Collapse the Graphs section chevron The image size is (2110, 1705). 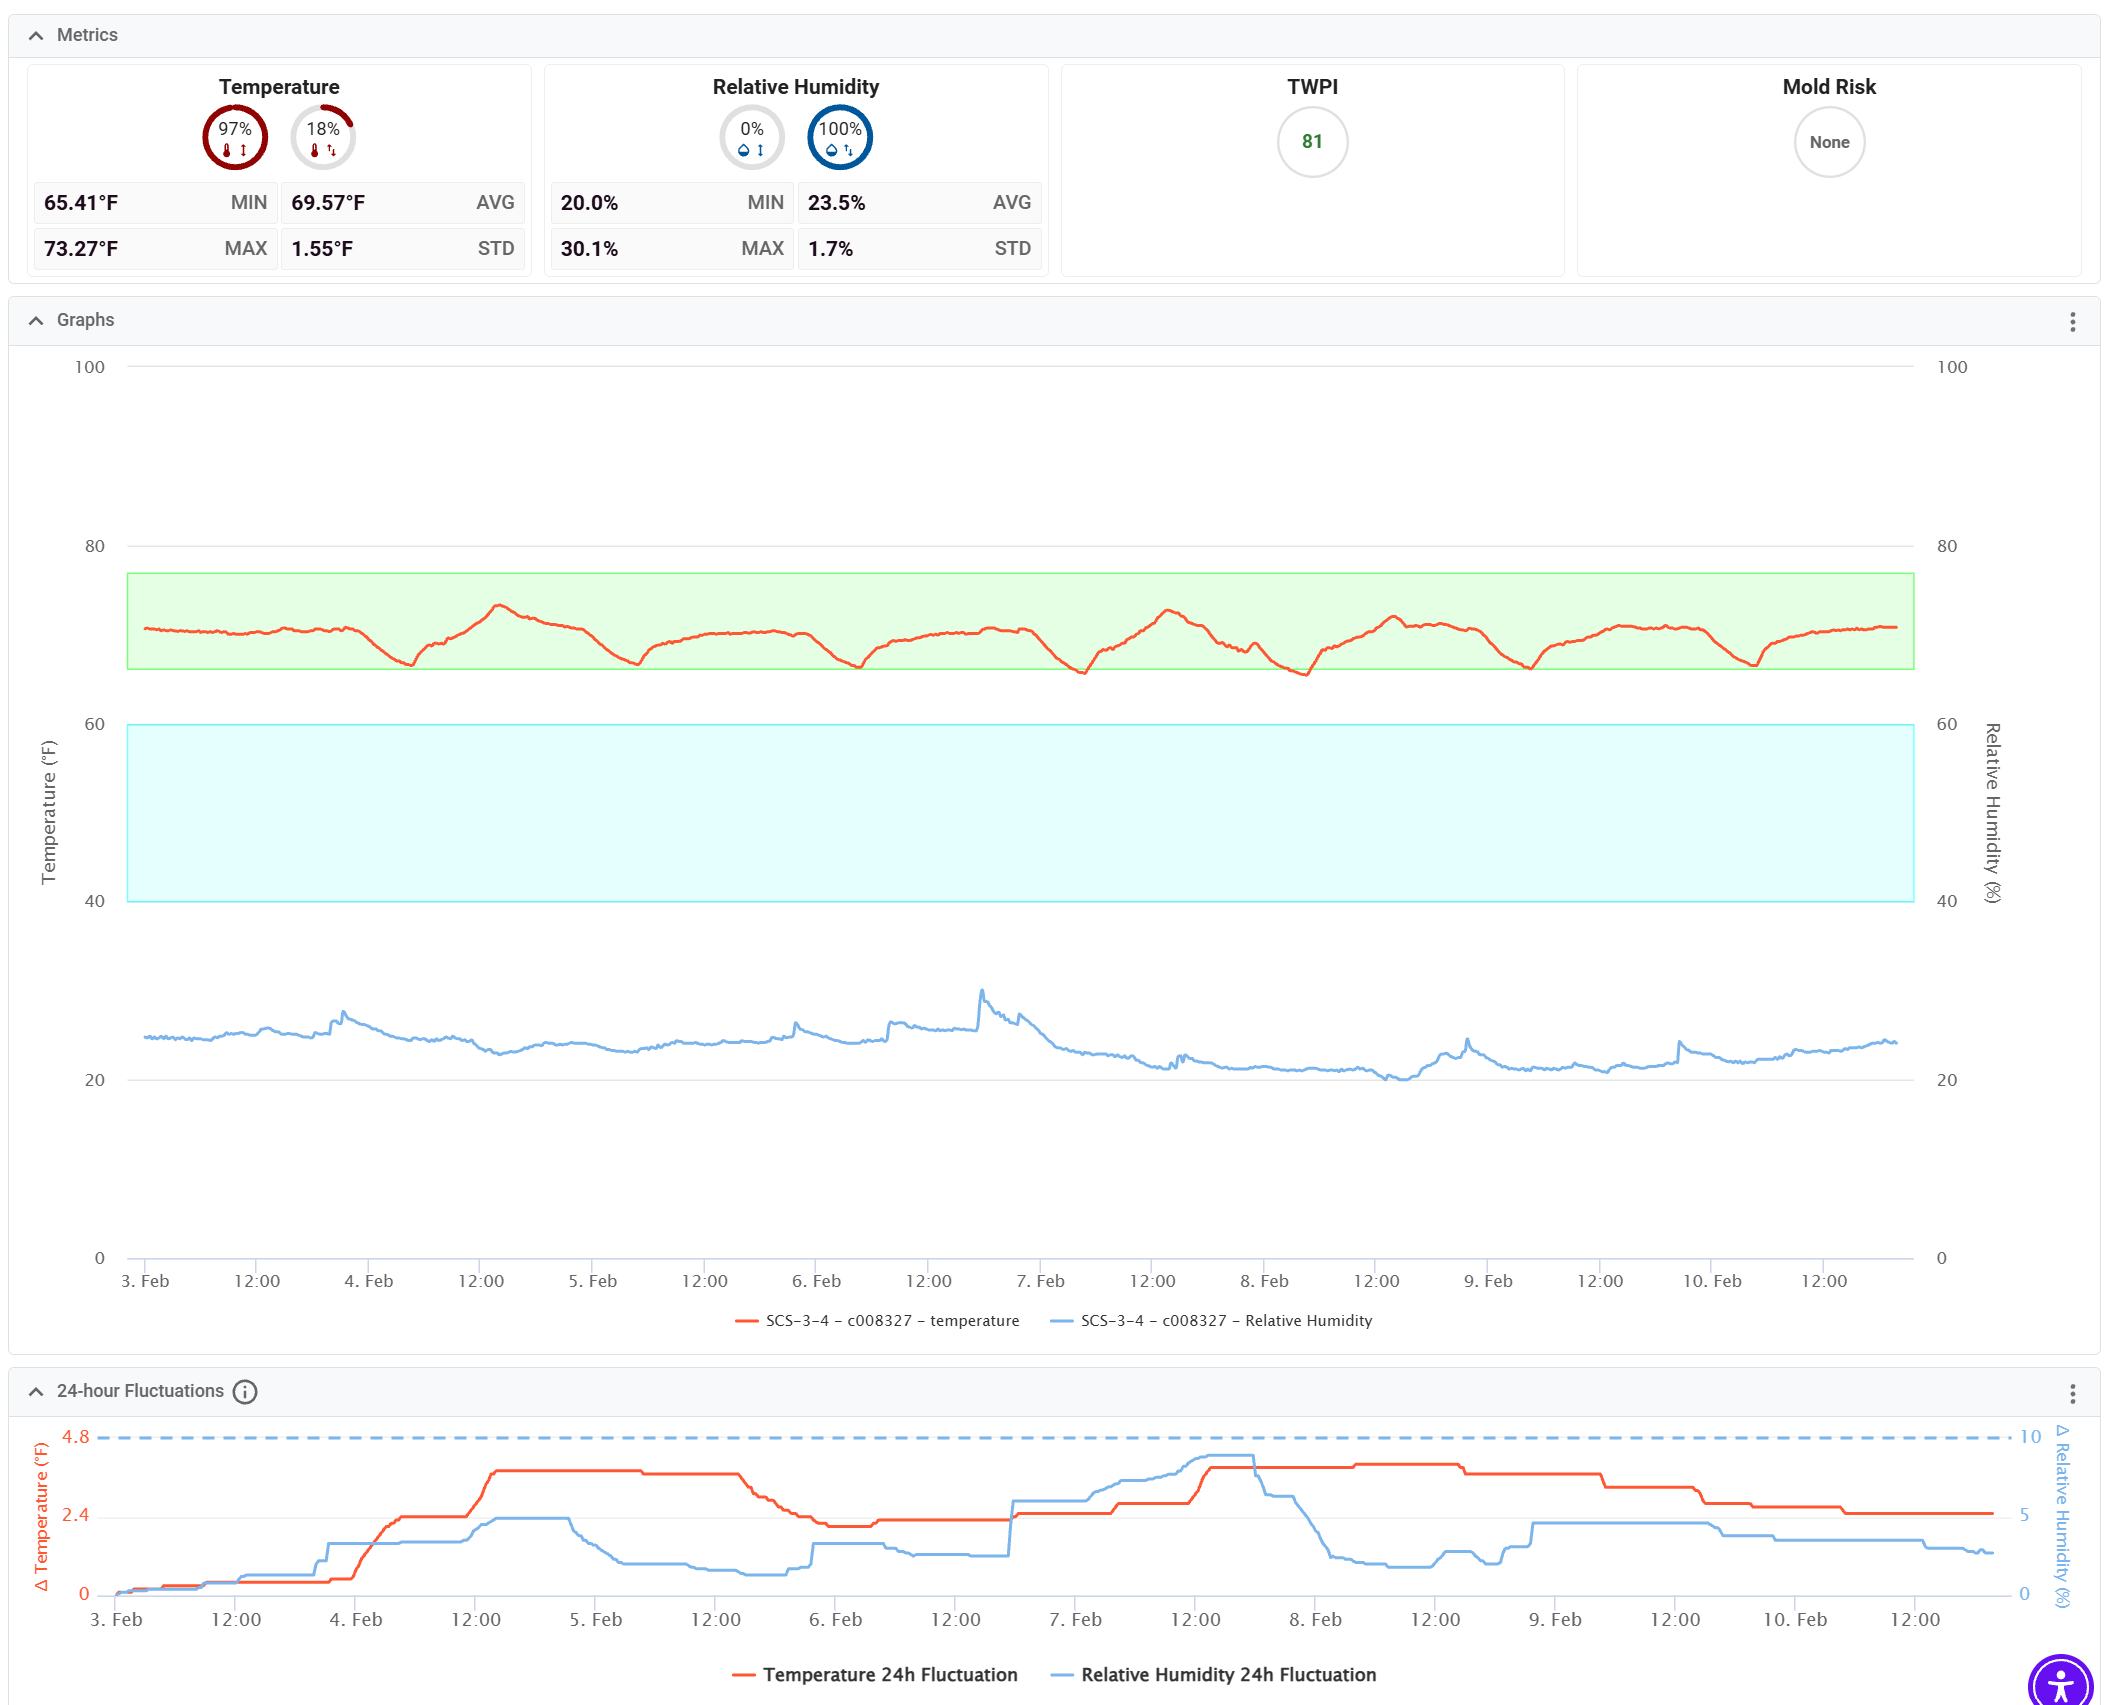[x=36, y=320]
